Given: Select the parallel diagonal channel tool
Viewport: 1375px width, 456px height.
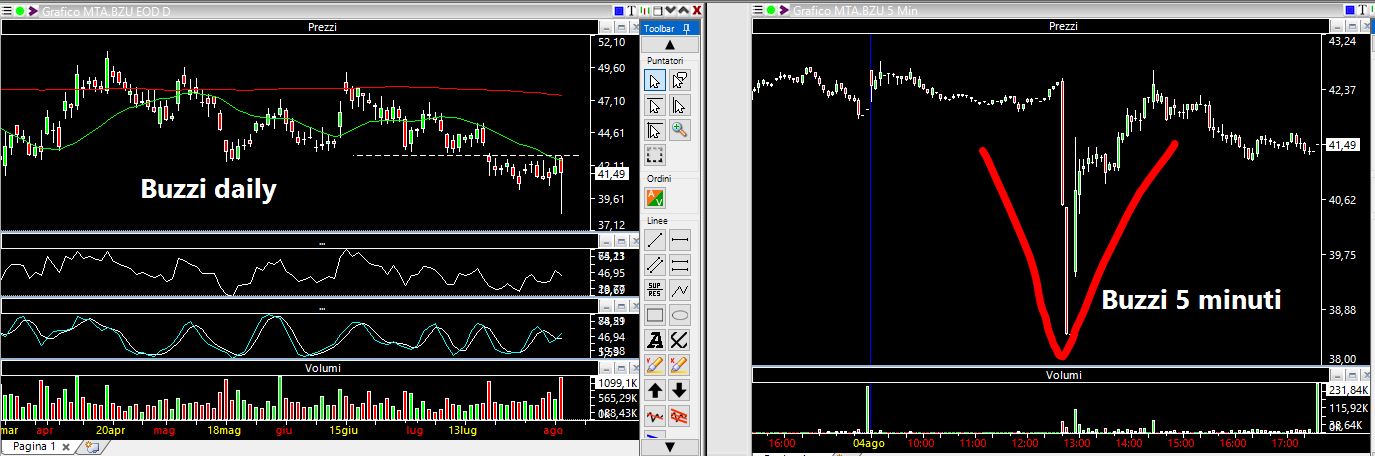Looking at the screenshot, I should pyautogui.click(x=655, y=265).
